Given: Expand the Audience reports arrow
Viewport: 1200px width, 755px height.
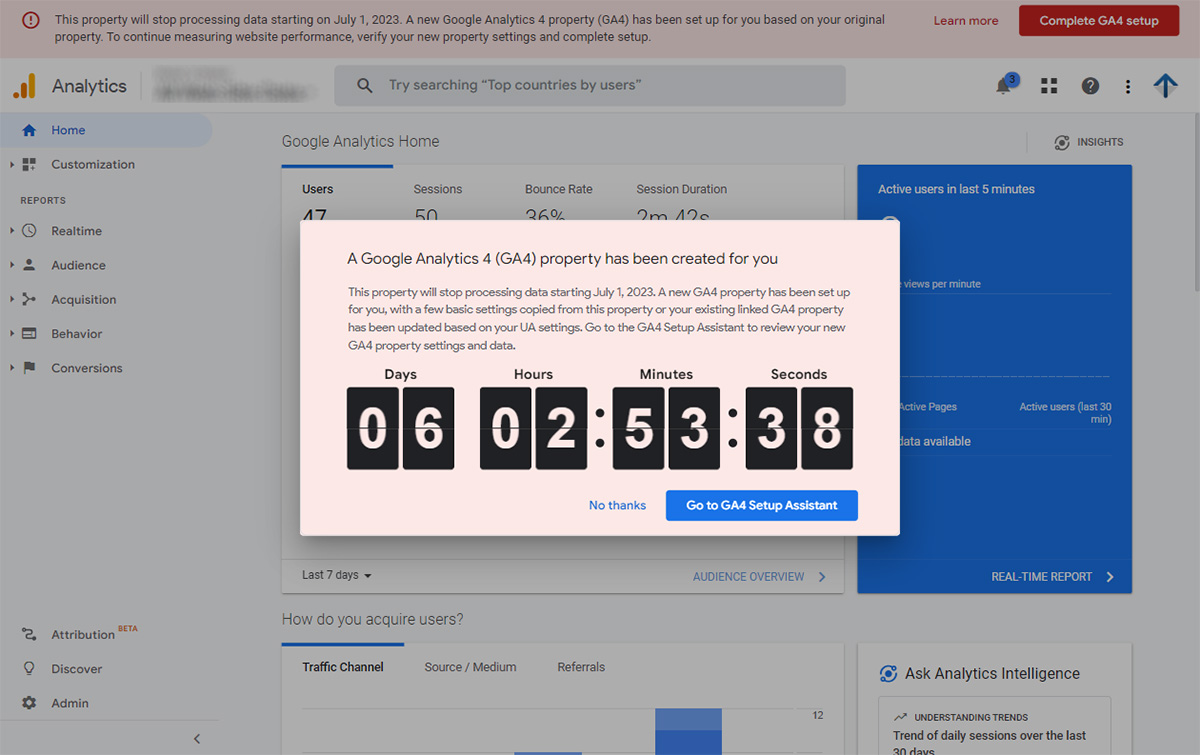Looking at the screenshot, I should [x=12, y=265].
